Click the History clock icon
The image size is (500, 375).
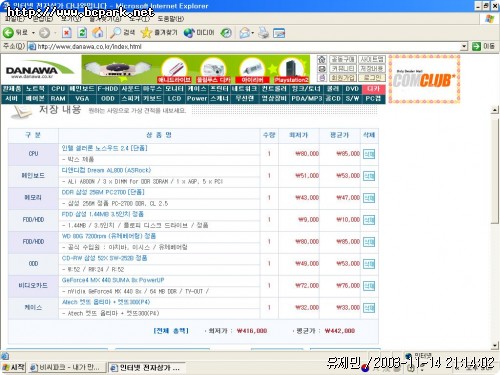[227, 33]
